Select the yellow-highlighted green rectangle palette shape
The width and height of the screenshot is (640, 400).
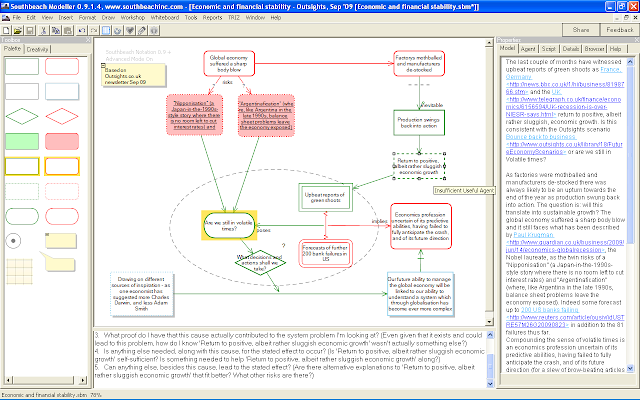click(22, 167)
